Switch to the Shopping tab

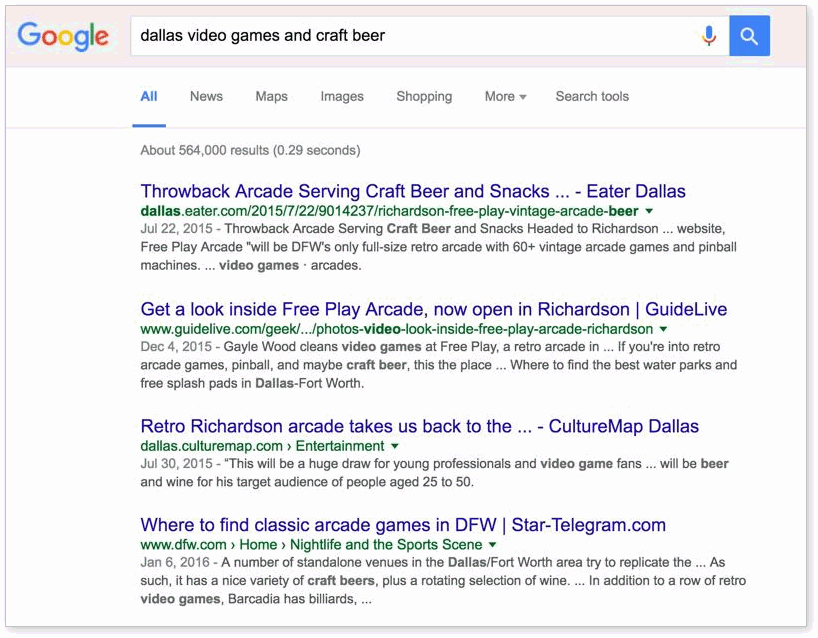(424, 97)
